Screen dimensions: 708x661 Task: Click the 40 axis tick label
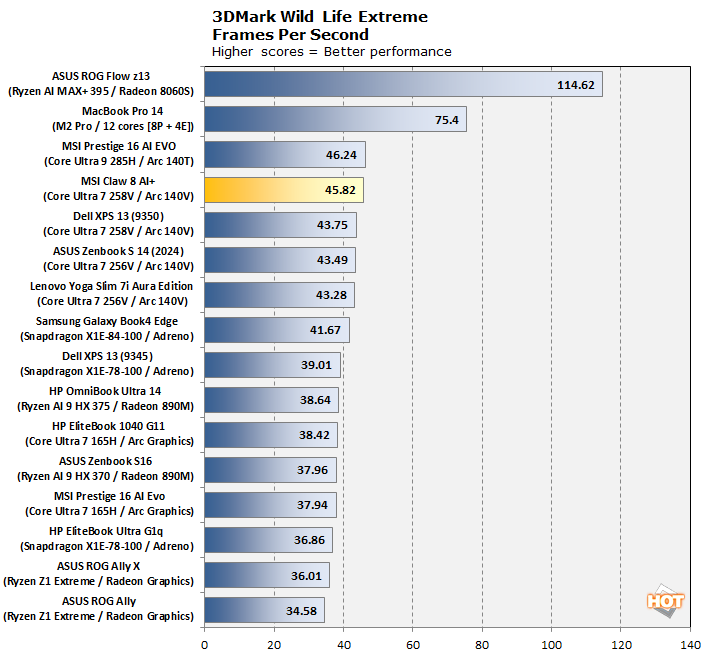click(344, 645)
